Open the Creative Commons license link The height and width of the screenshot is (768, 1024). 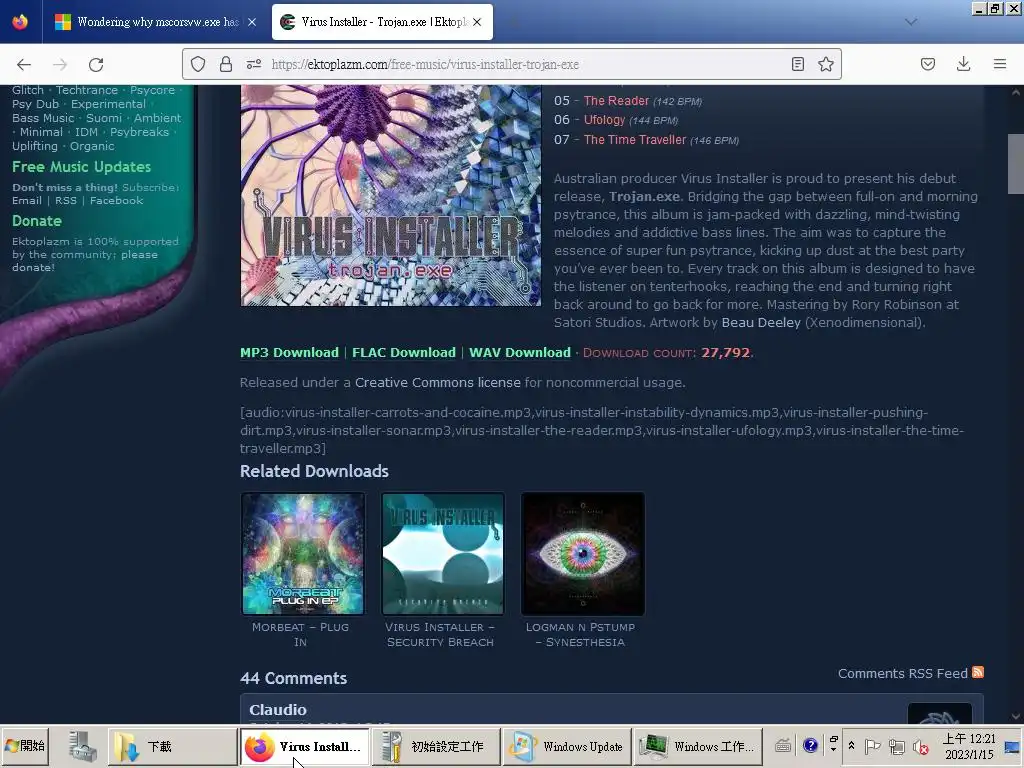pos(438,382)
